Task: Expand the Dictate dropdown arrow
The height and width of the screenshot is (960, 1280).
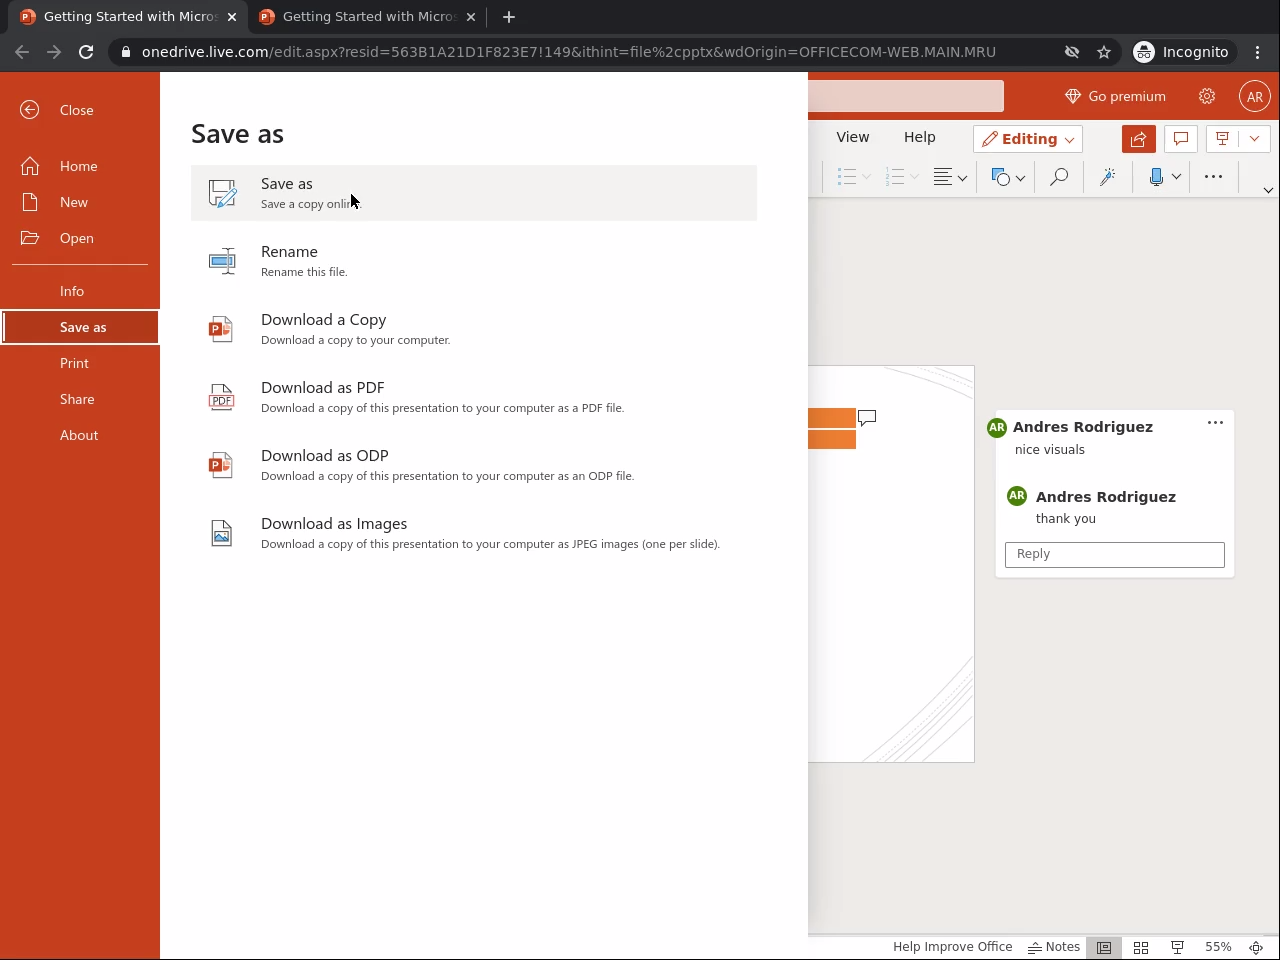Action: click(1176, 177)
